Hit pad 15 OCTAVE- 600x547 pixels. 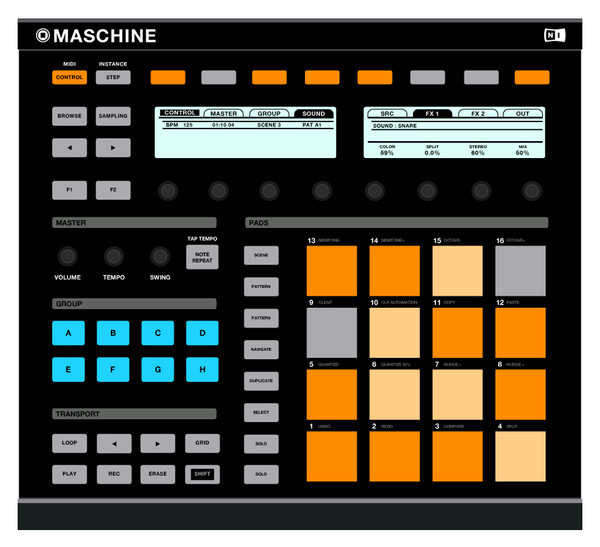(x=457, y=271)
